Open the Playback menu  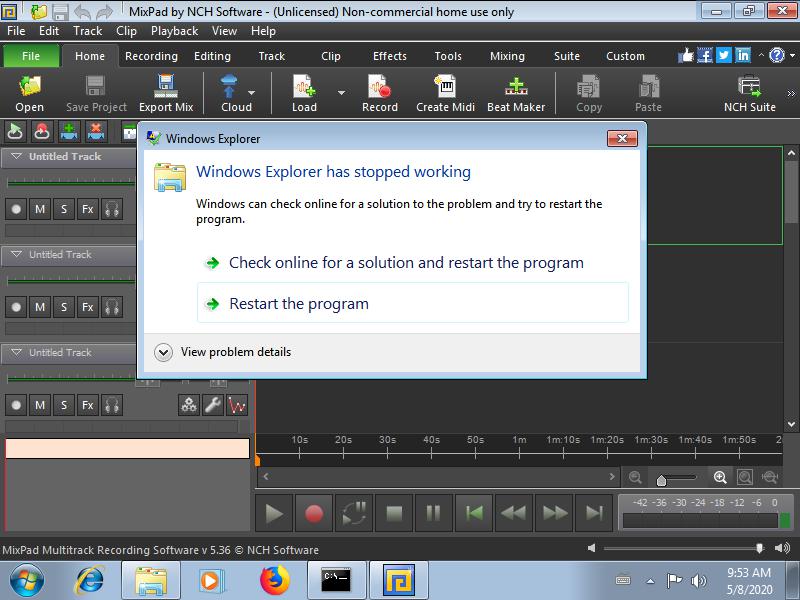coord(174,31)
